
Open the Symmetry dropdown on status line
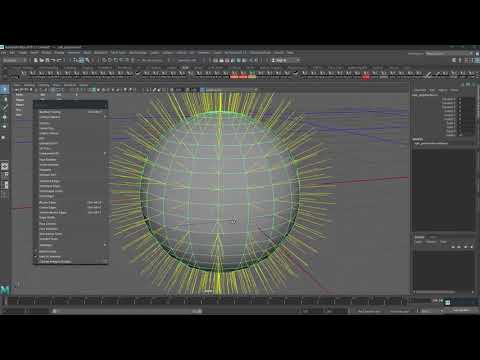187,60
